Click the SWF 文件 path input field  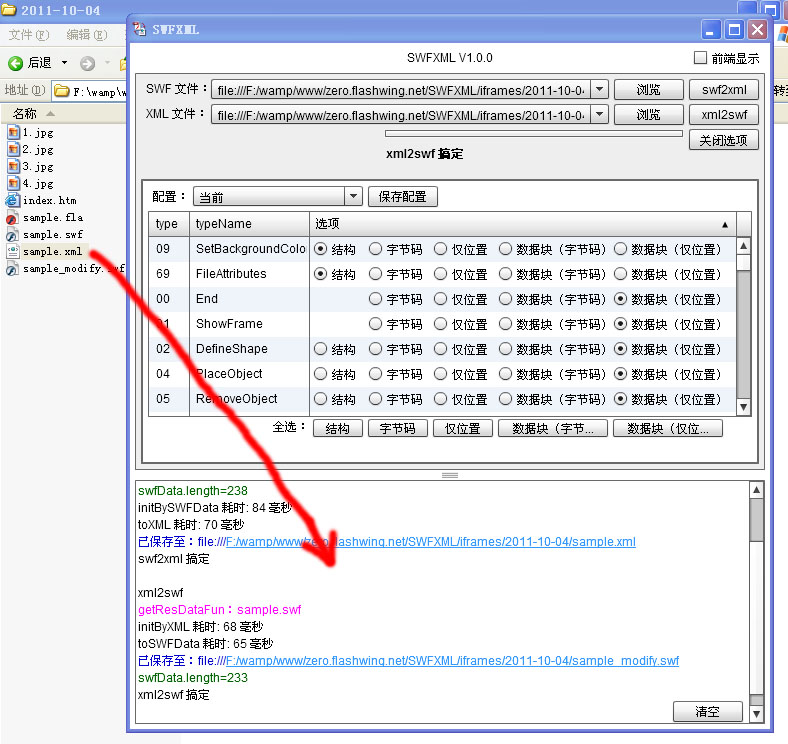point(401,90)
